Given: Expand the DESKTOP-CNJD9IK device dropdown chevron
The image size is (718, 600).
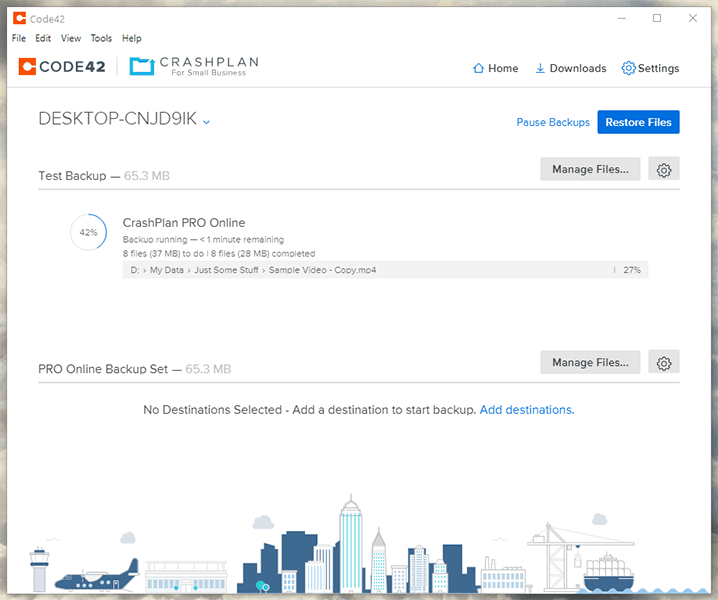Looking at the screenshot, I should [x=207, y=122].
